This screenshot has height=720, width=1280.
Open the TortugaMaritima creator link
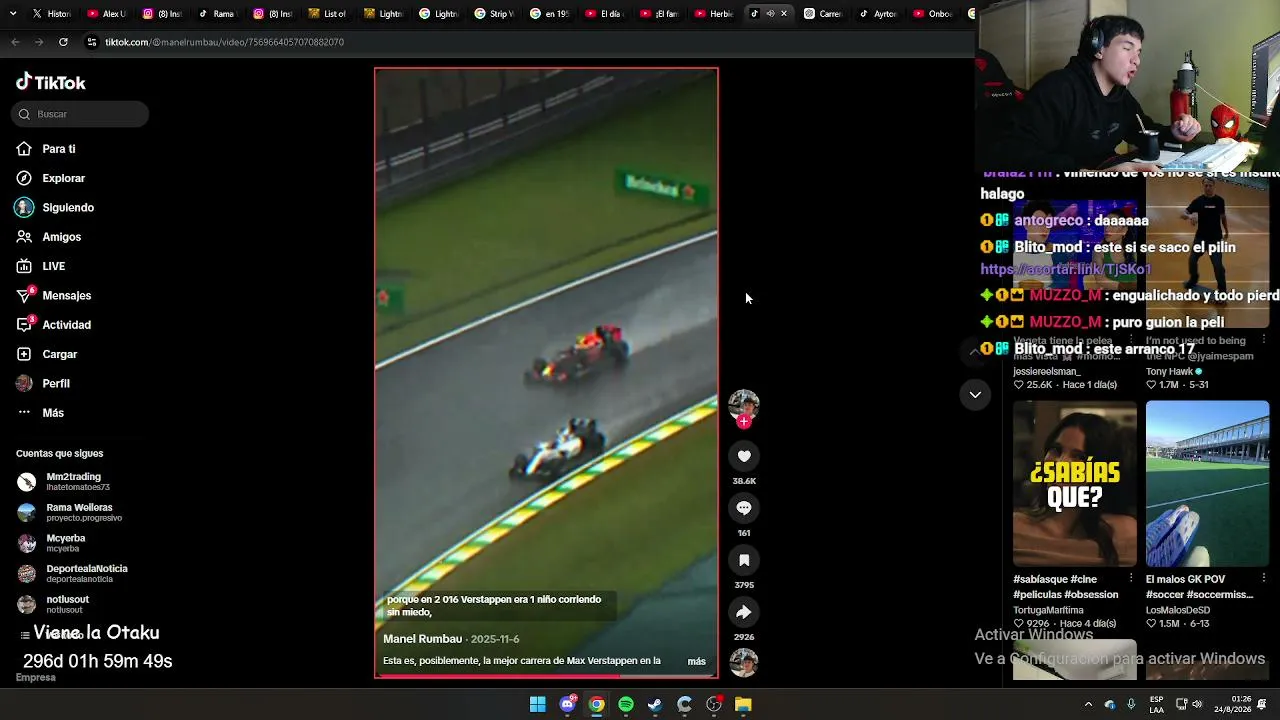(1048, 610)
